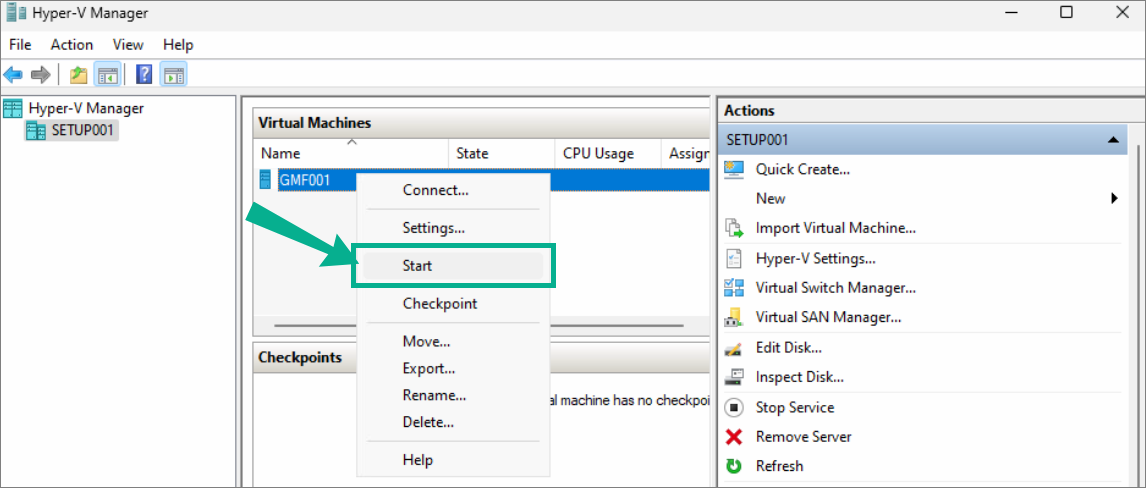
Task: Click the Virtual Switch Manager icon
Action: click(734, 288)
